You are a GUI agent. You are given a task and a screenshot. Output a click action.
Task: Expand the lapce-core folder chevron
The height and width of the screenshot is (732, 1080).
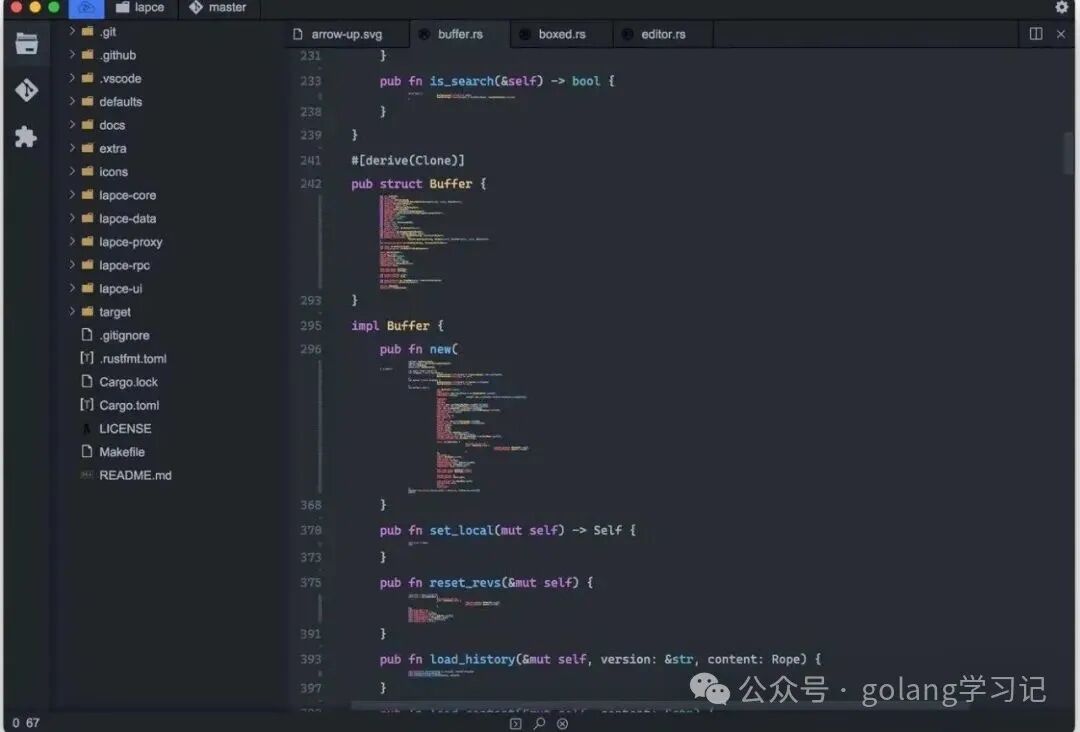[x=72, y=195]
